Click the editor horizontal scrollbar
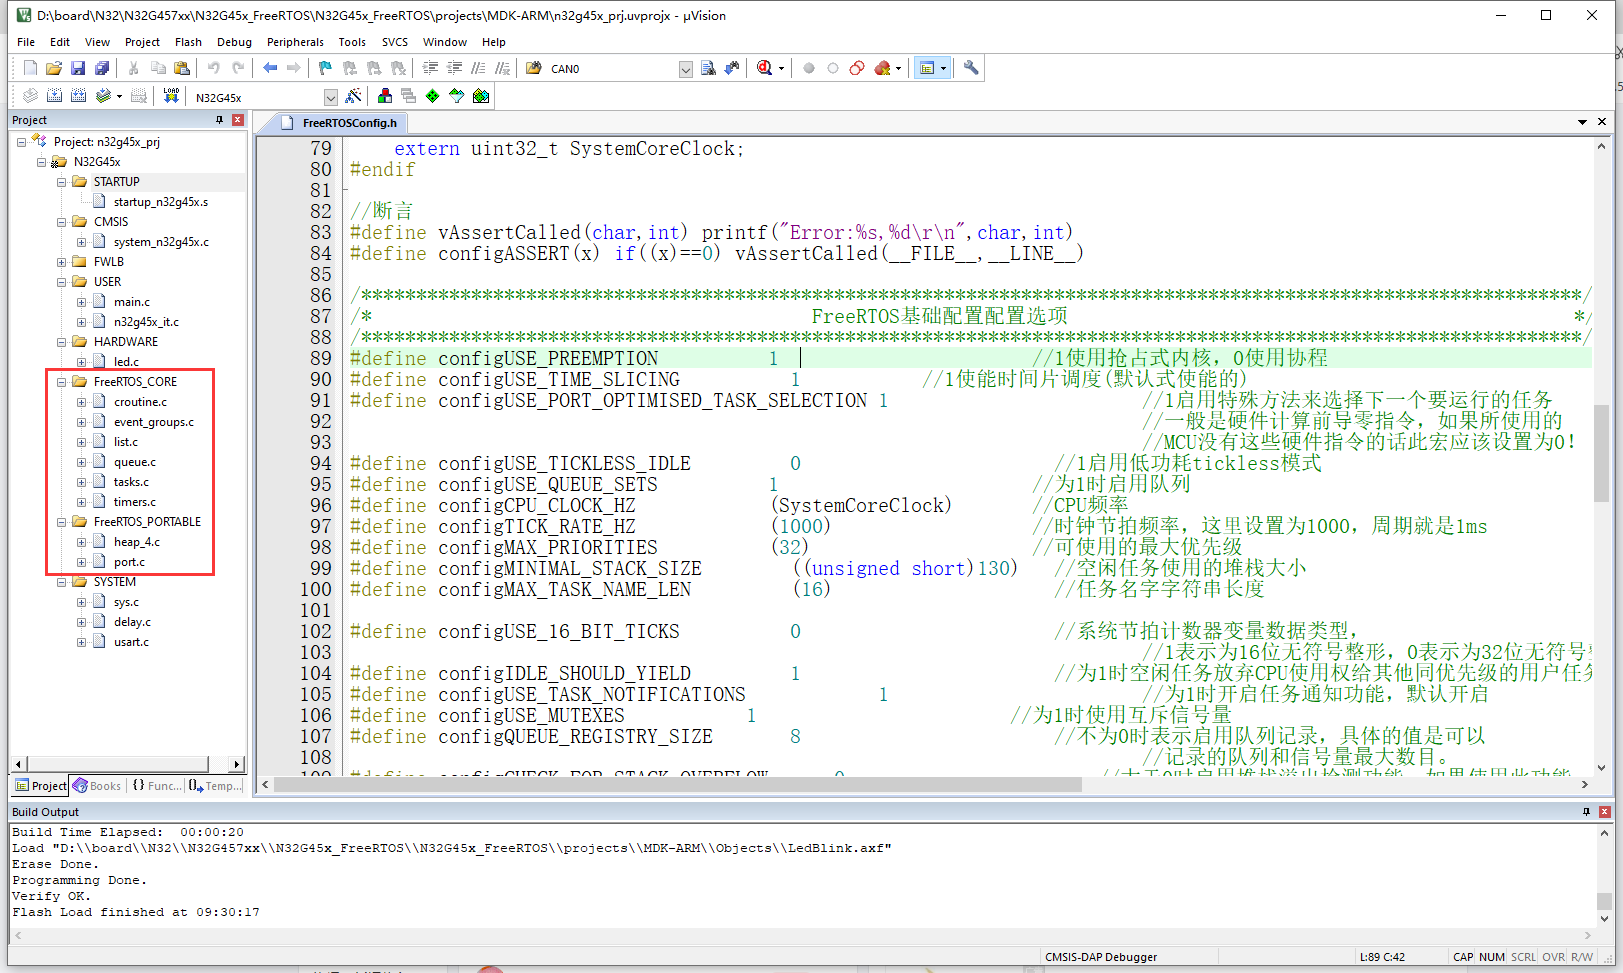 [x=678, y=785]
